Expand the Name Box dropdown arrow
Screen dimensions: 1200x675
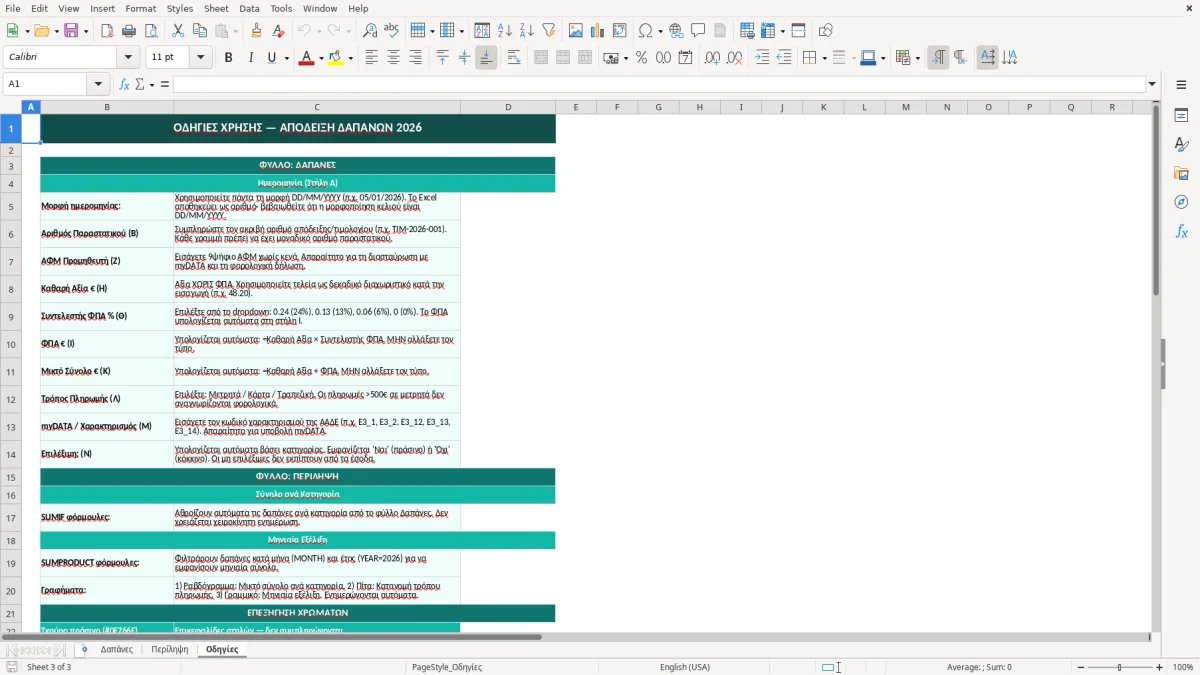click(98, 84)
